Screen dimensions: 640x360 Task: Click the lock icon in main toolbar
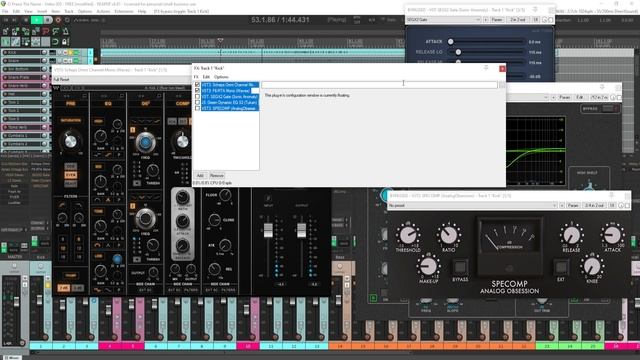pyautogui.click(x=64, y=42)
